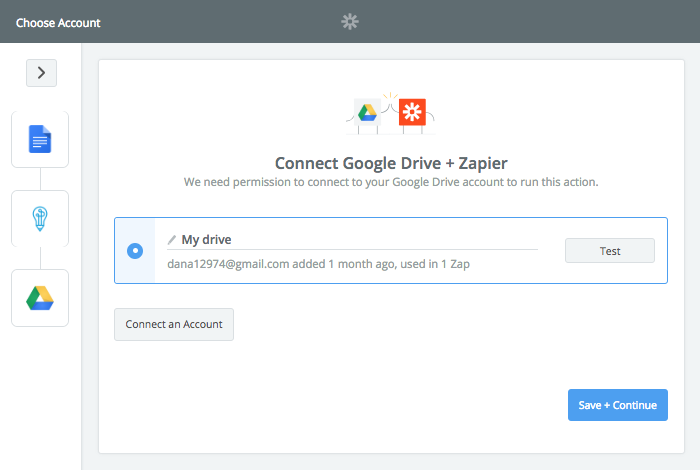Click the Connect Google Drive + Zapier heading
The image size is (700, 470).
click(x=391, y=163)
